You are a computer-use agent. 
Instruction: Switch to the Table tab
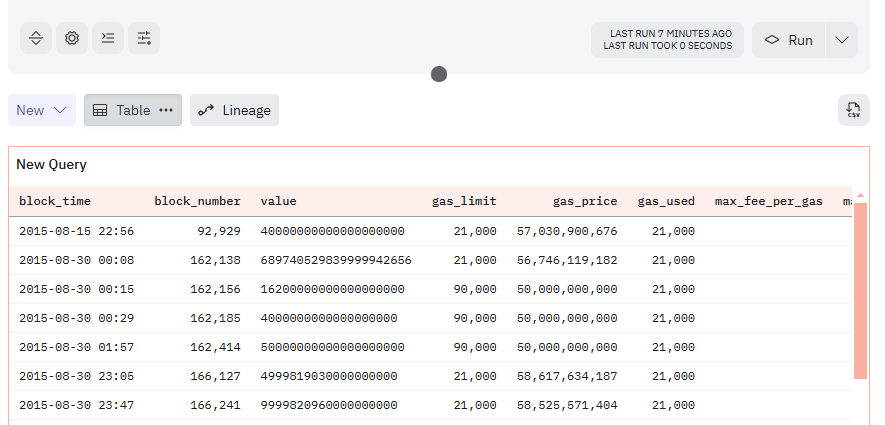point(133,110)
